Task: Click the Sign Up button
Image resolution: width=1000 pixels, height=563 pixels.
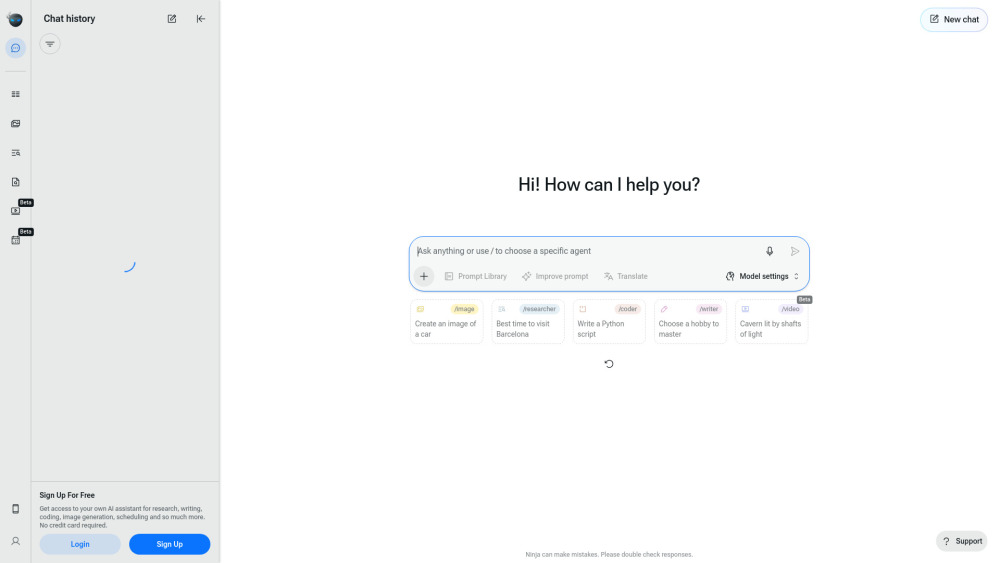Action: 169,544
